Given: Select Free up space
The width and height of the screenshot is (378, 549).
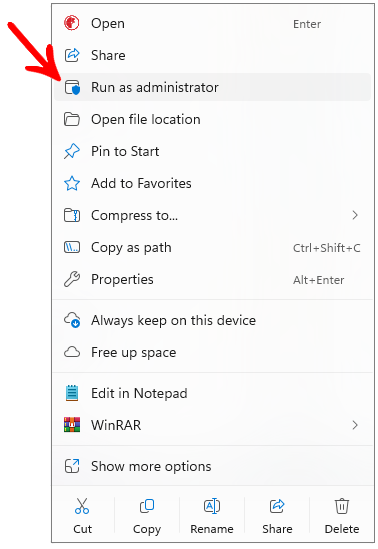Looking at the screenshot, I should click(212, 352).
